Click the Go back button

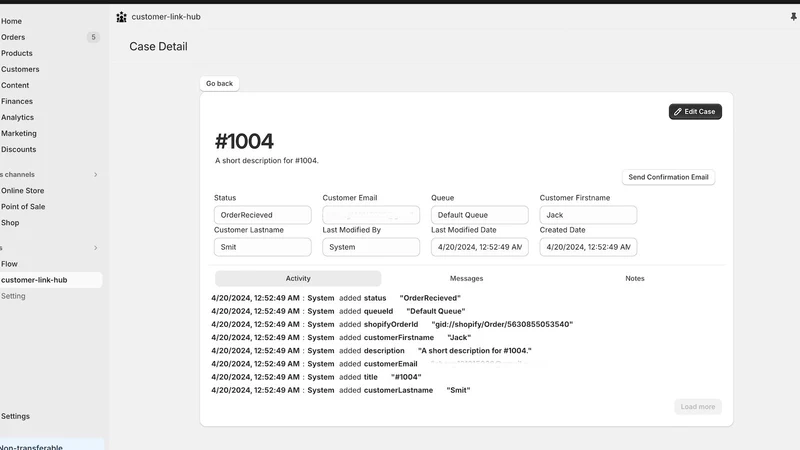click(219, 83)
